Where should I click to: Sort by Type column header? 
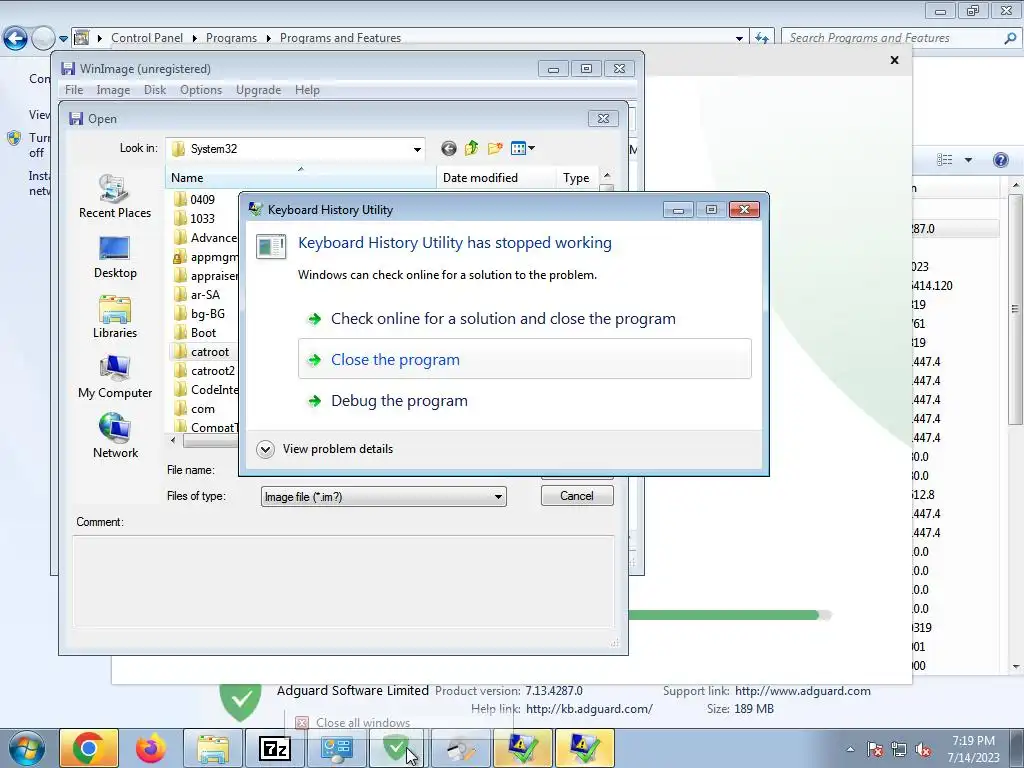point(577,178)
